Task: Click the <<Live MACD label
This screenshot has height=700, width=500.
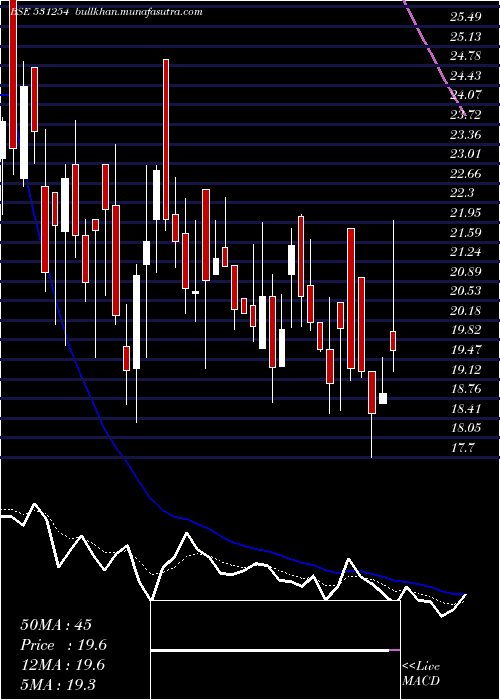Action: point(421,674)
